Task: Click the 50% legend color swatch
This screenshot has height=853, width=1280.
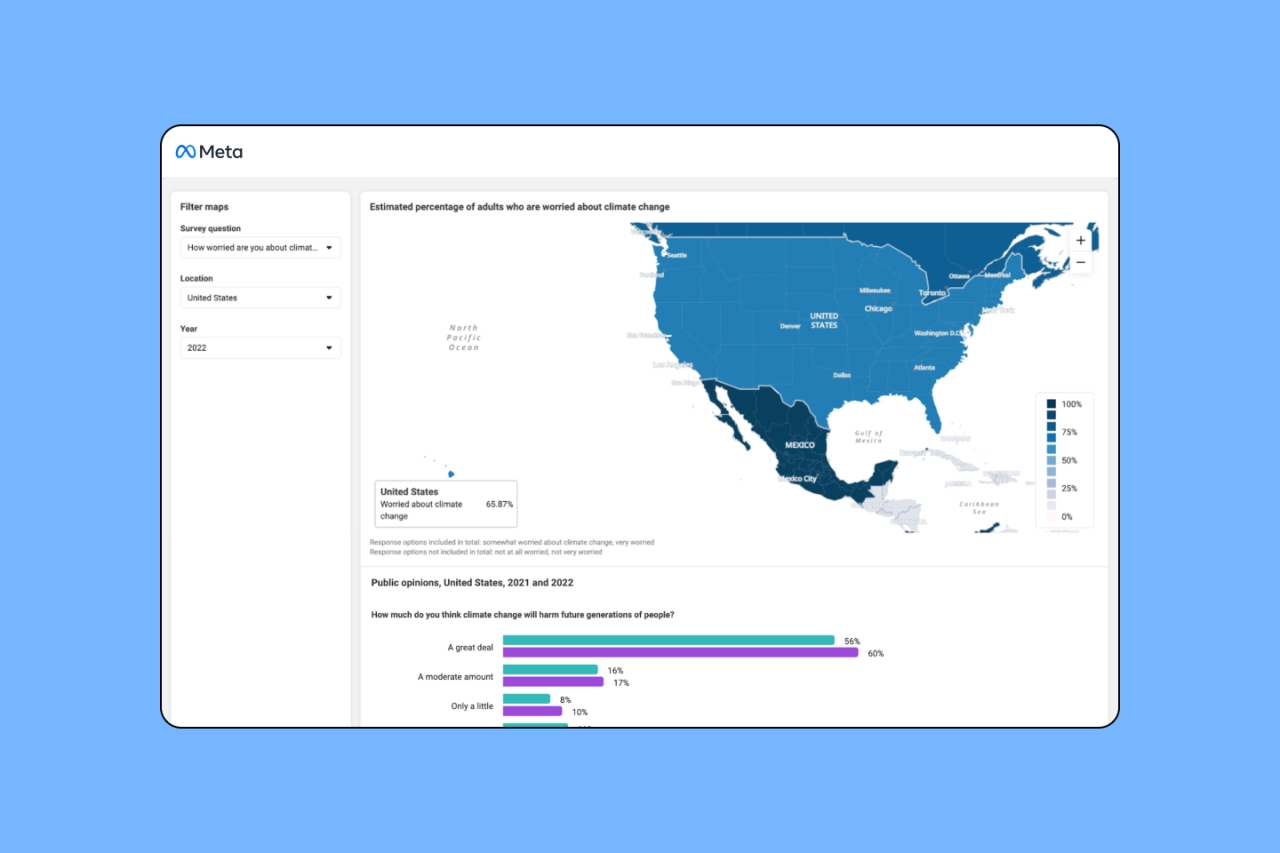Action: click(x=1051, y=460)
